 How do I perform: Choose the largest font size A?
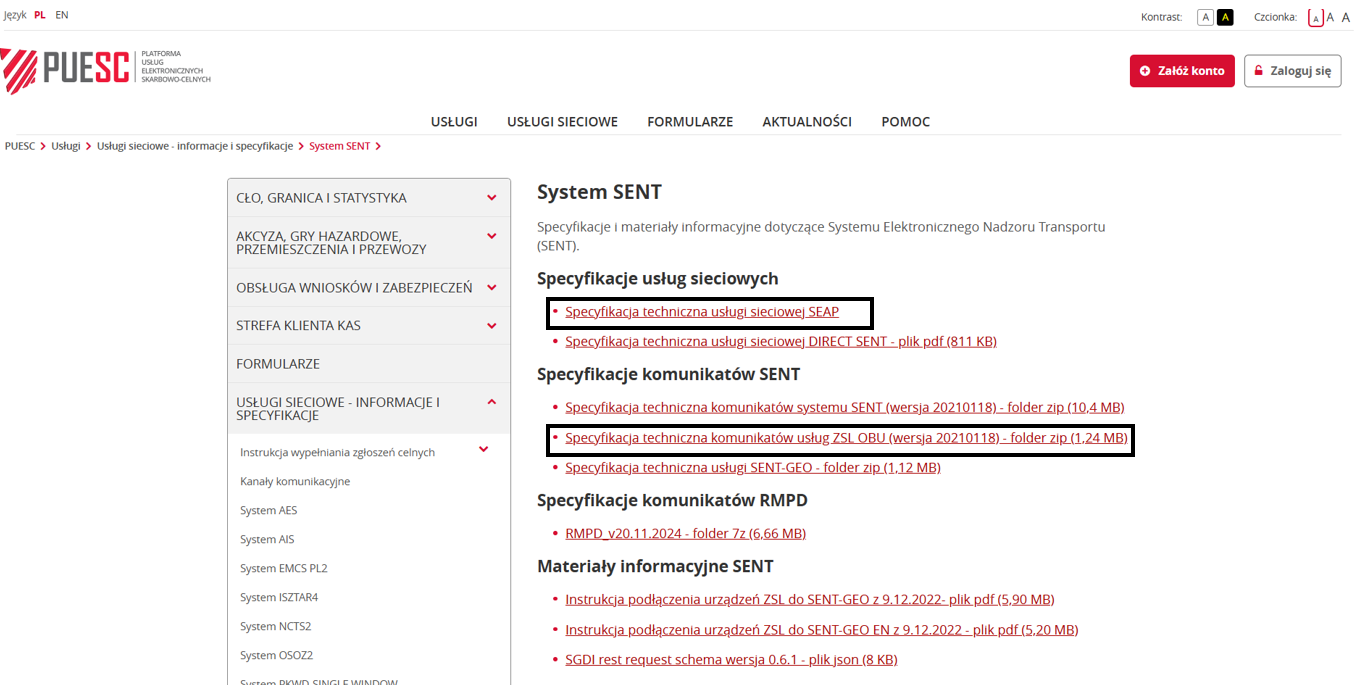coord(1345,17)
